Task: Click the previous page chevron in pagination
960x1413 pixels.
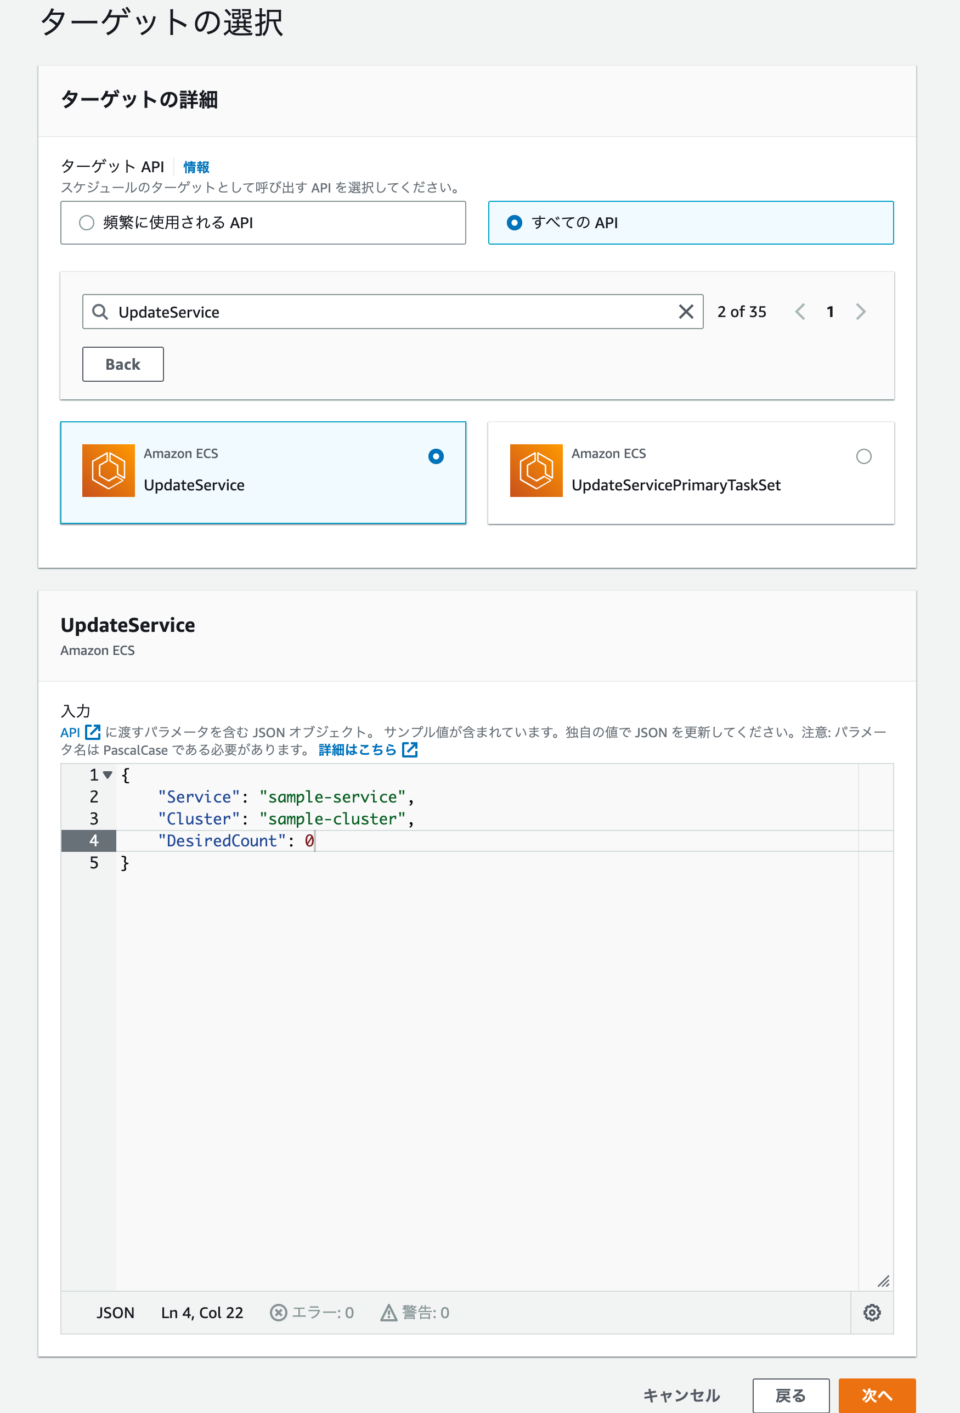Action: pos(800,311)
